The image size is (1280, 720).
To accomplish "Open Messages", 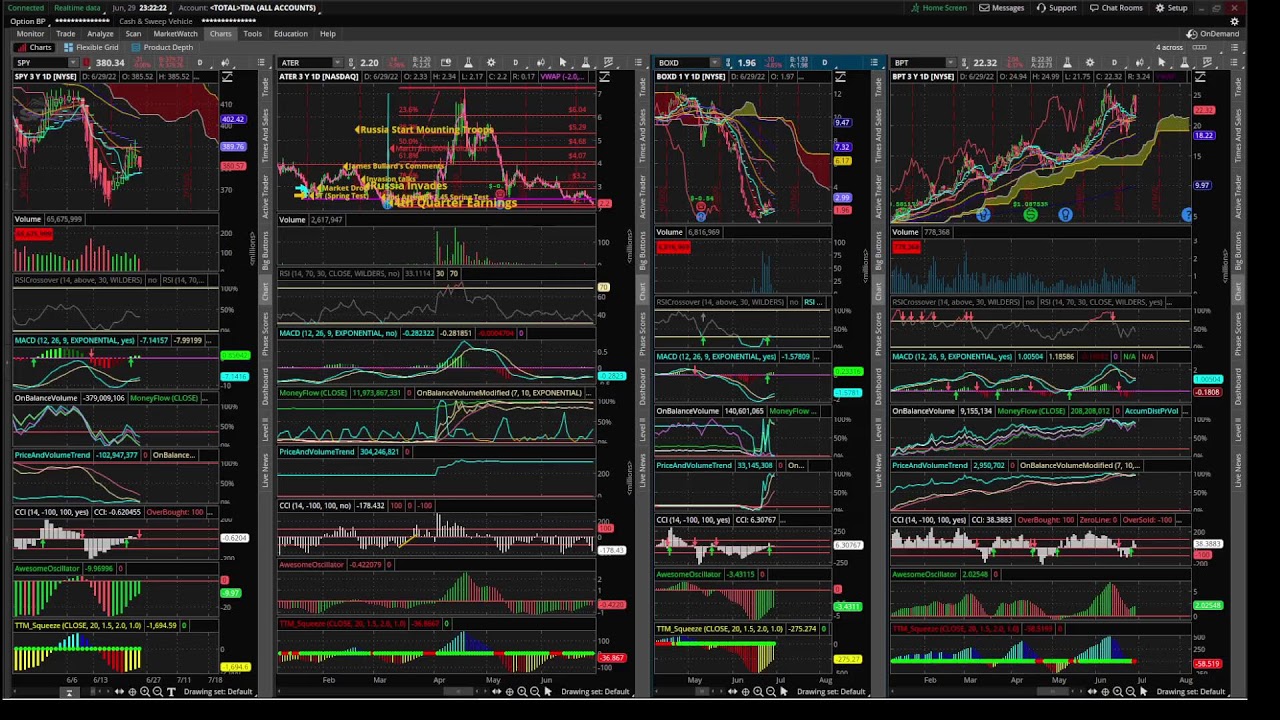I will point(1002,8).
